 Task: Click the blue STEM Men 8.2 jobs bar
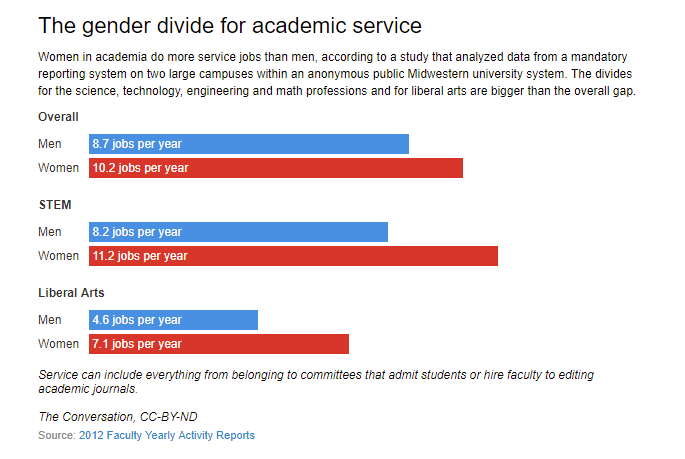(238, 232)
